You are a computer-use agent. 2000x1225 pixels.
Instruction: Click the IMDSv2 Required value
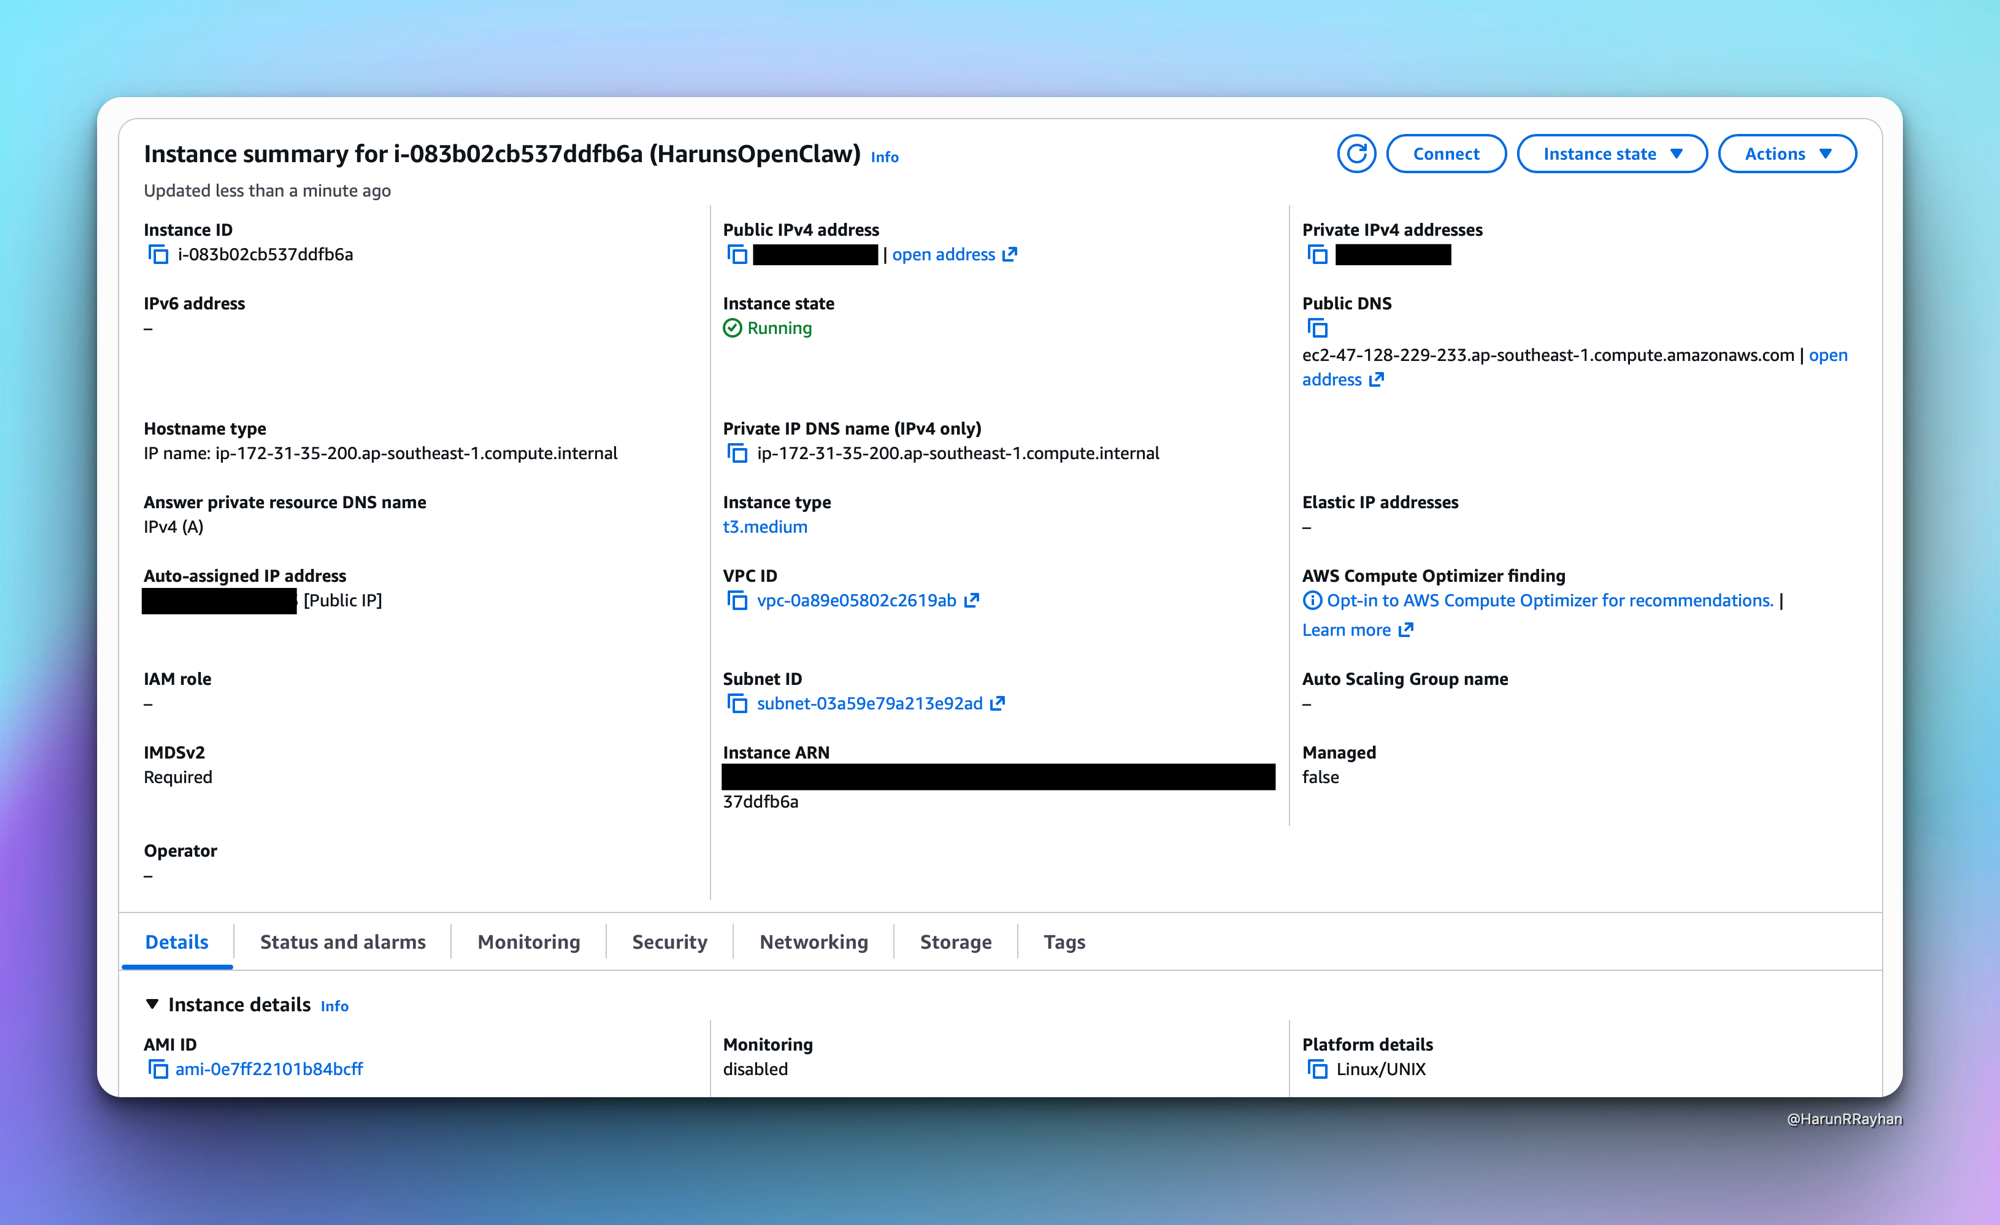click(x=178, y=777)
